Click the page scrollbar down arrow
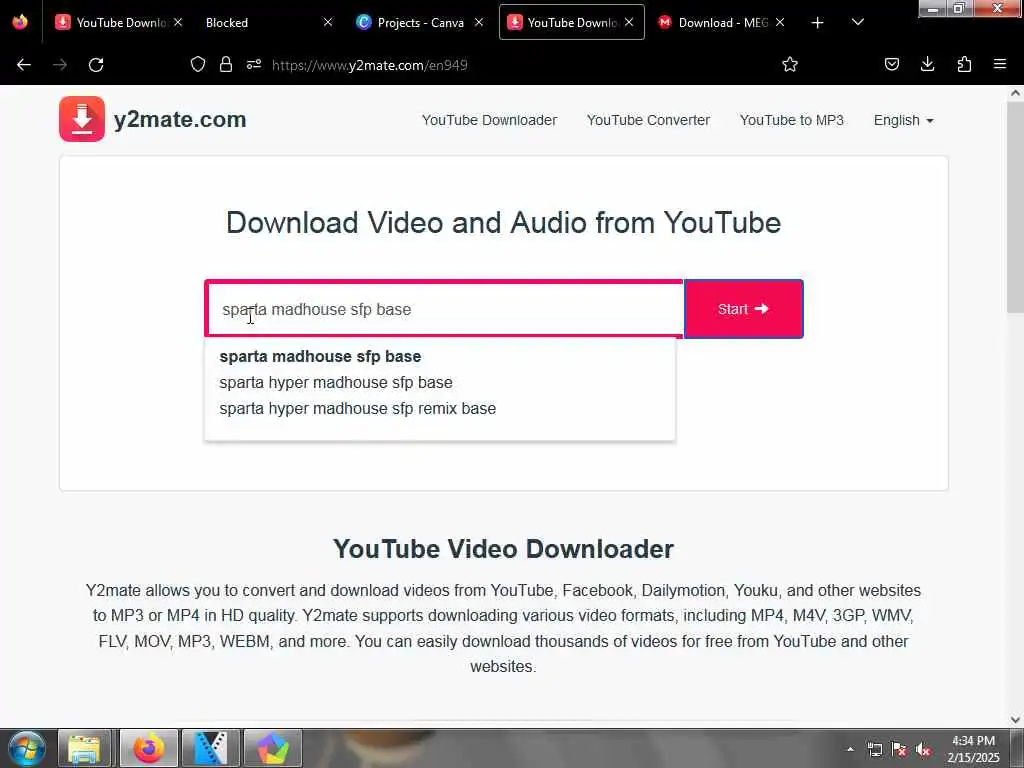 pyautogui.click(x=1016, y=720)
